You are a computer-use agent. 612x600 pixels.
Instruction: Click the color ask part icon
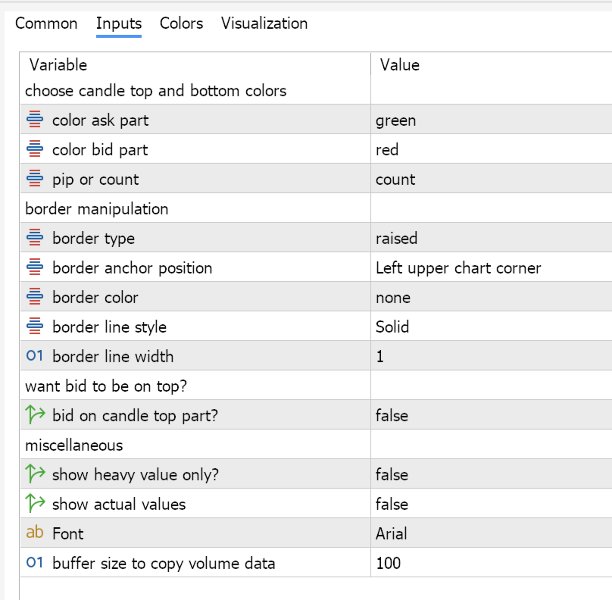click(35, 119)
